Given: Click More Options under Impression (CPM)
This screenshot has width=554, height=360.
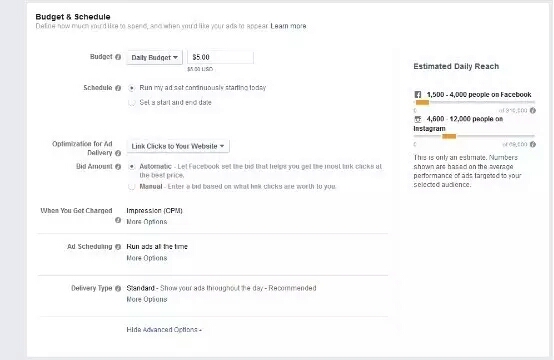Looking at the screenshot, I should [147, 222].
